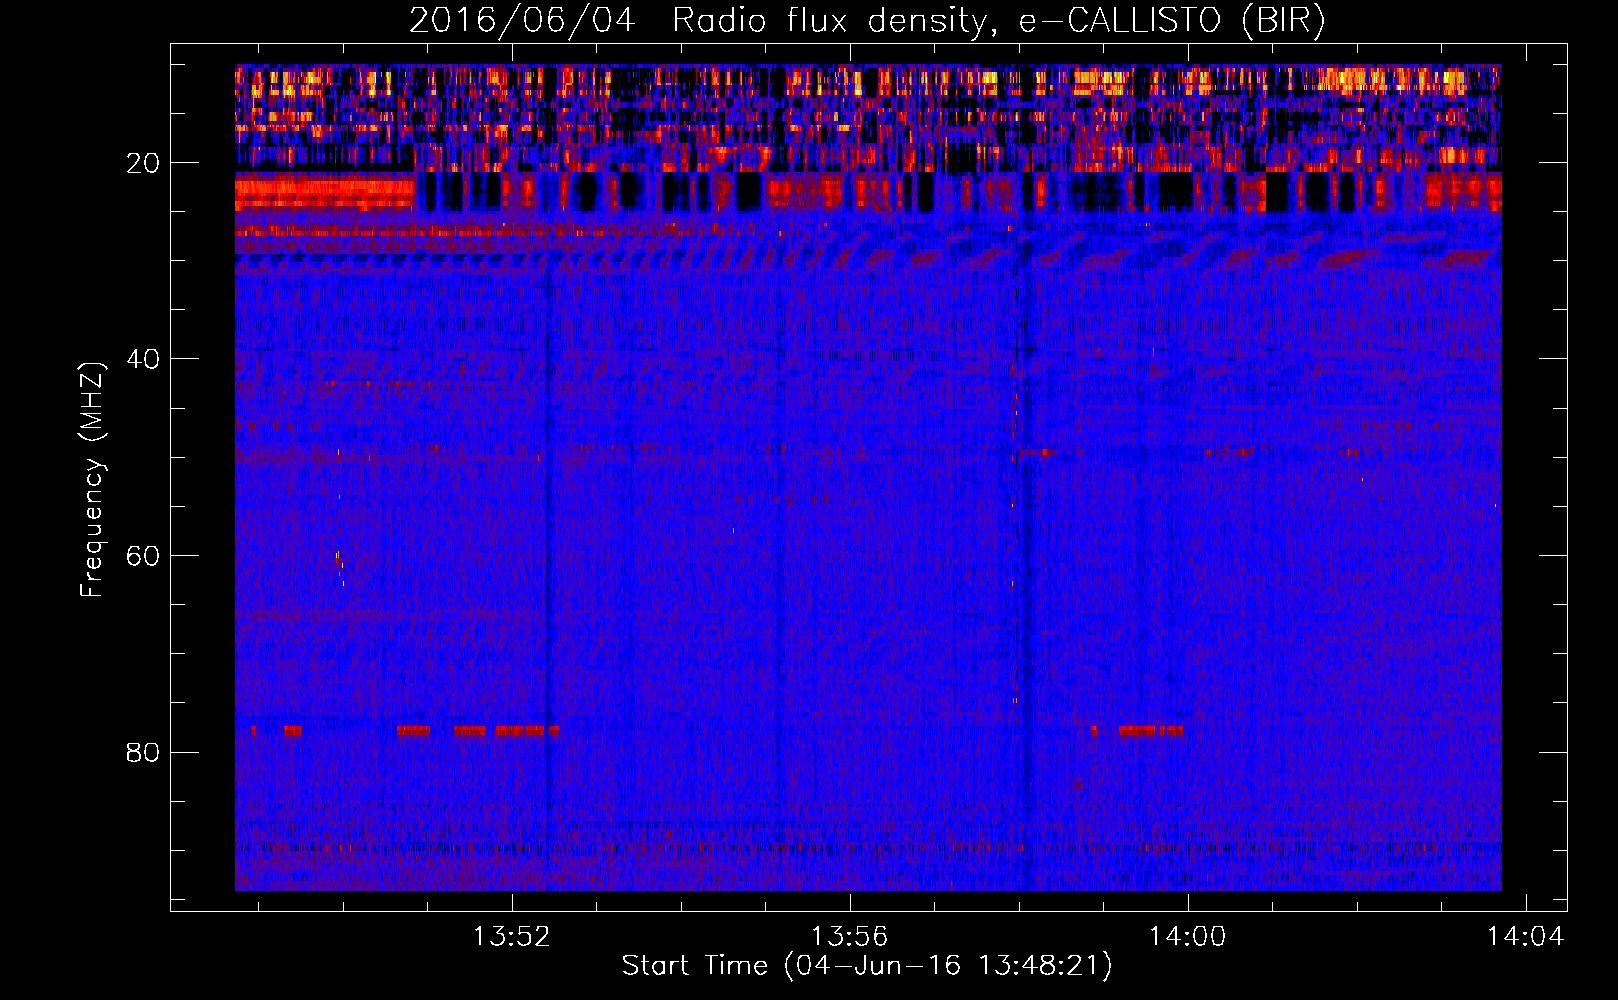Click the '40' frequency tick label
This screenshot has height=1000, width=1618.
[x=143, y=359]
